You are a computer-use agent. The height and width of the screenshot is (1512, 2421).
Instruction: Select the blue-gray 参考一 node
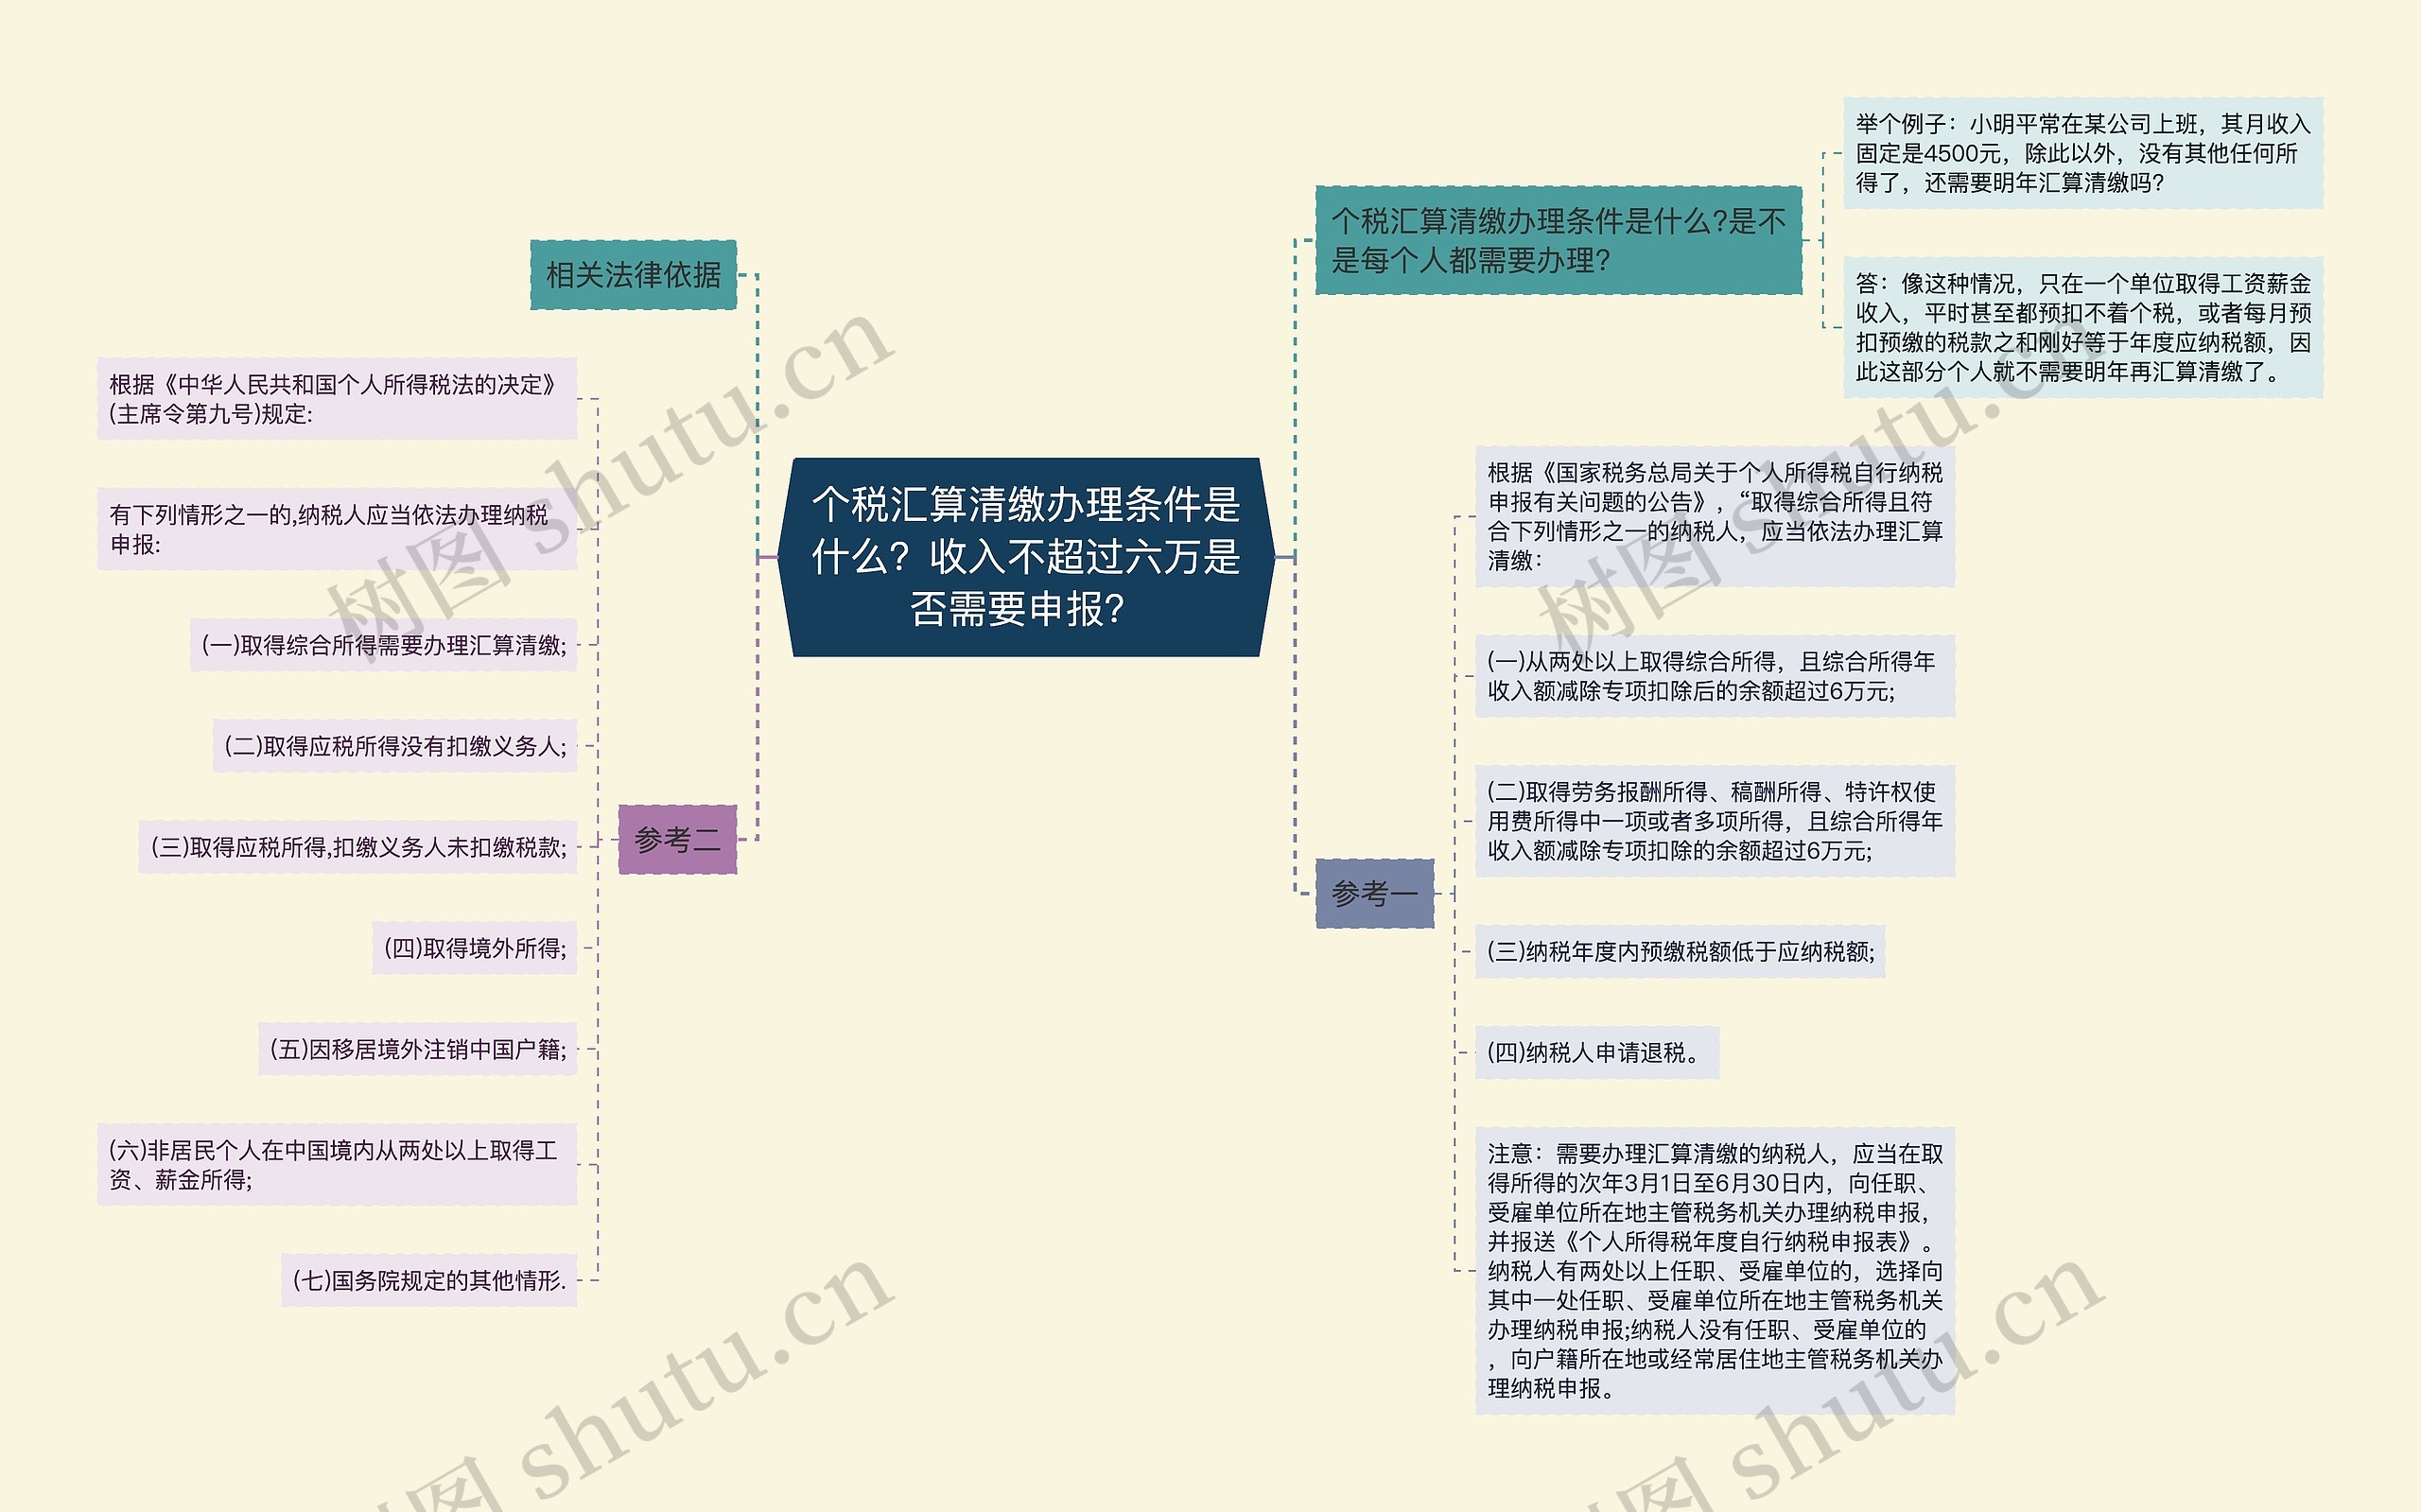1374,893
